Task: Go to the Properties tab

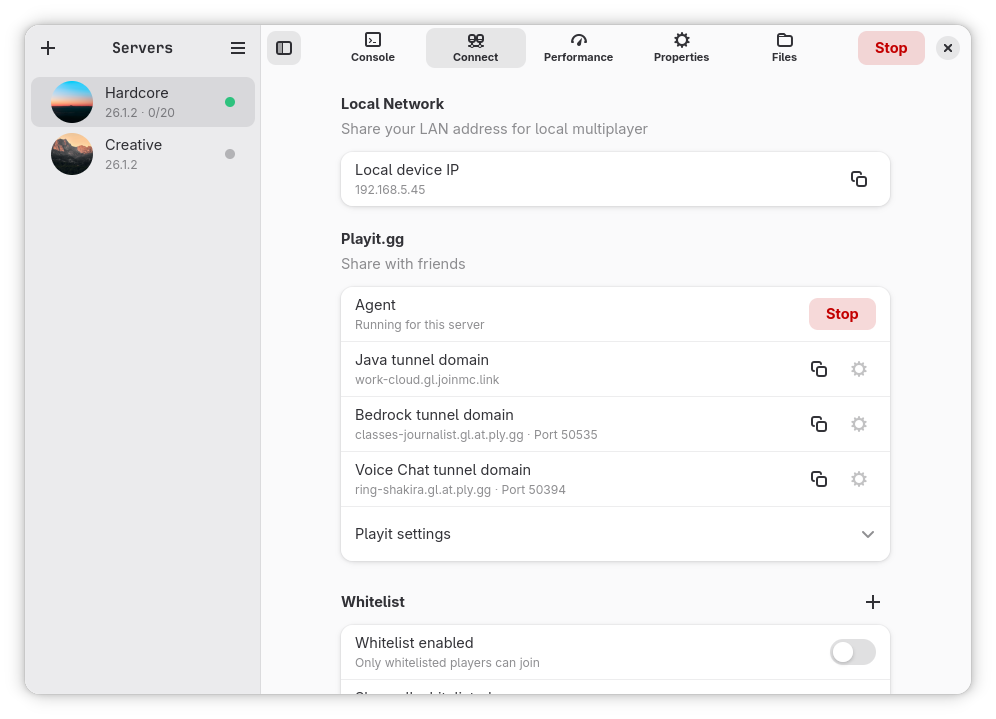Action: [682, 48]
